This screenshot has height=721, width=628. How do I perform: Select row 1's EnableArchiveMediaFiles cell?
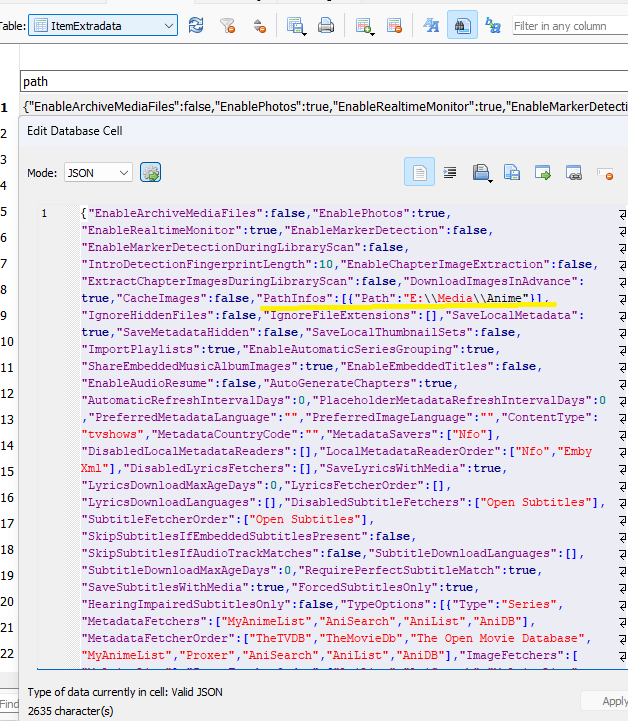click(324, 107)
